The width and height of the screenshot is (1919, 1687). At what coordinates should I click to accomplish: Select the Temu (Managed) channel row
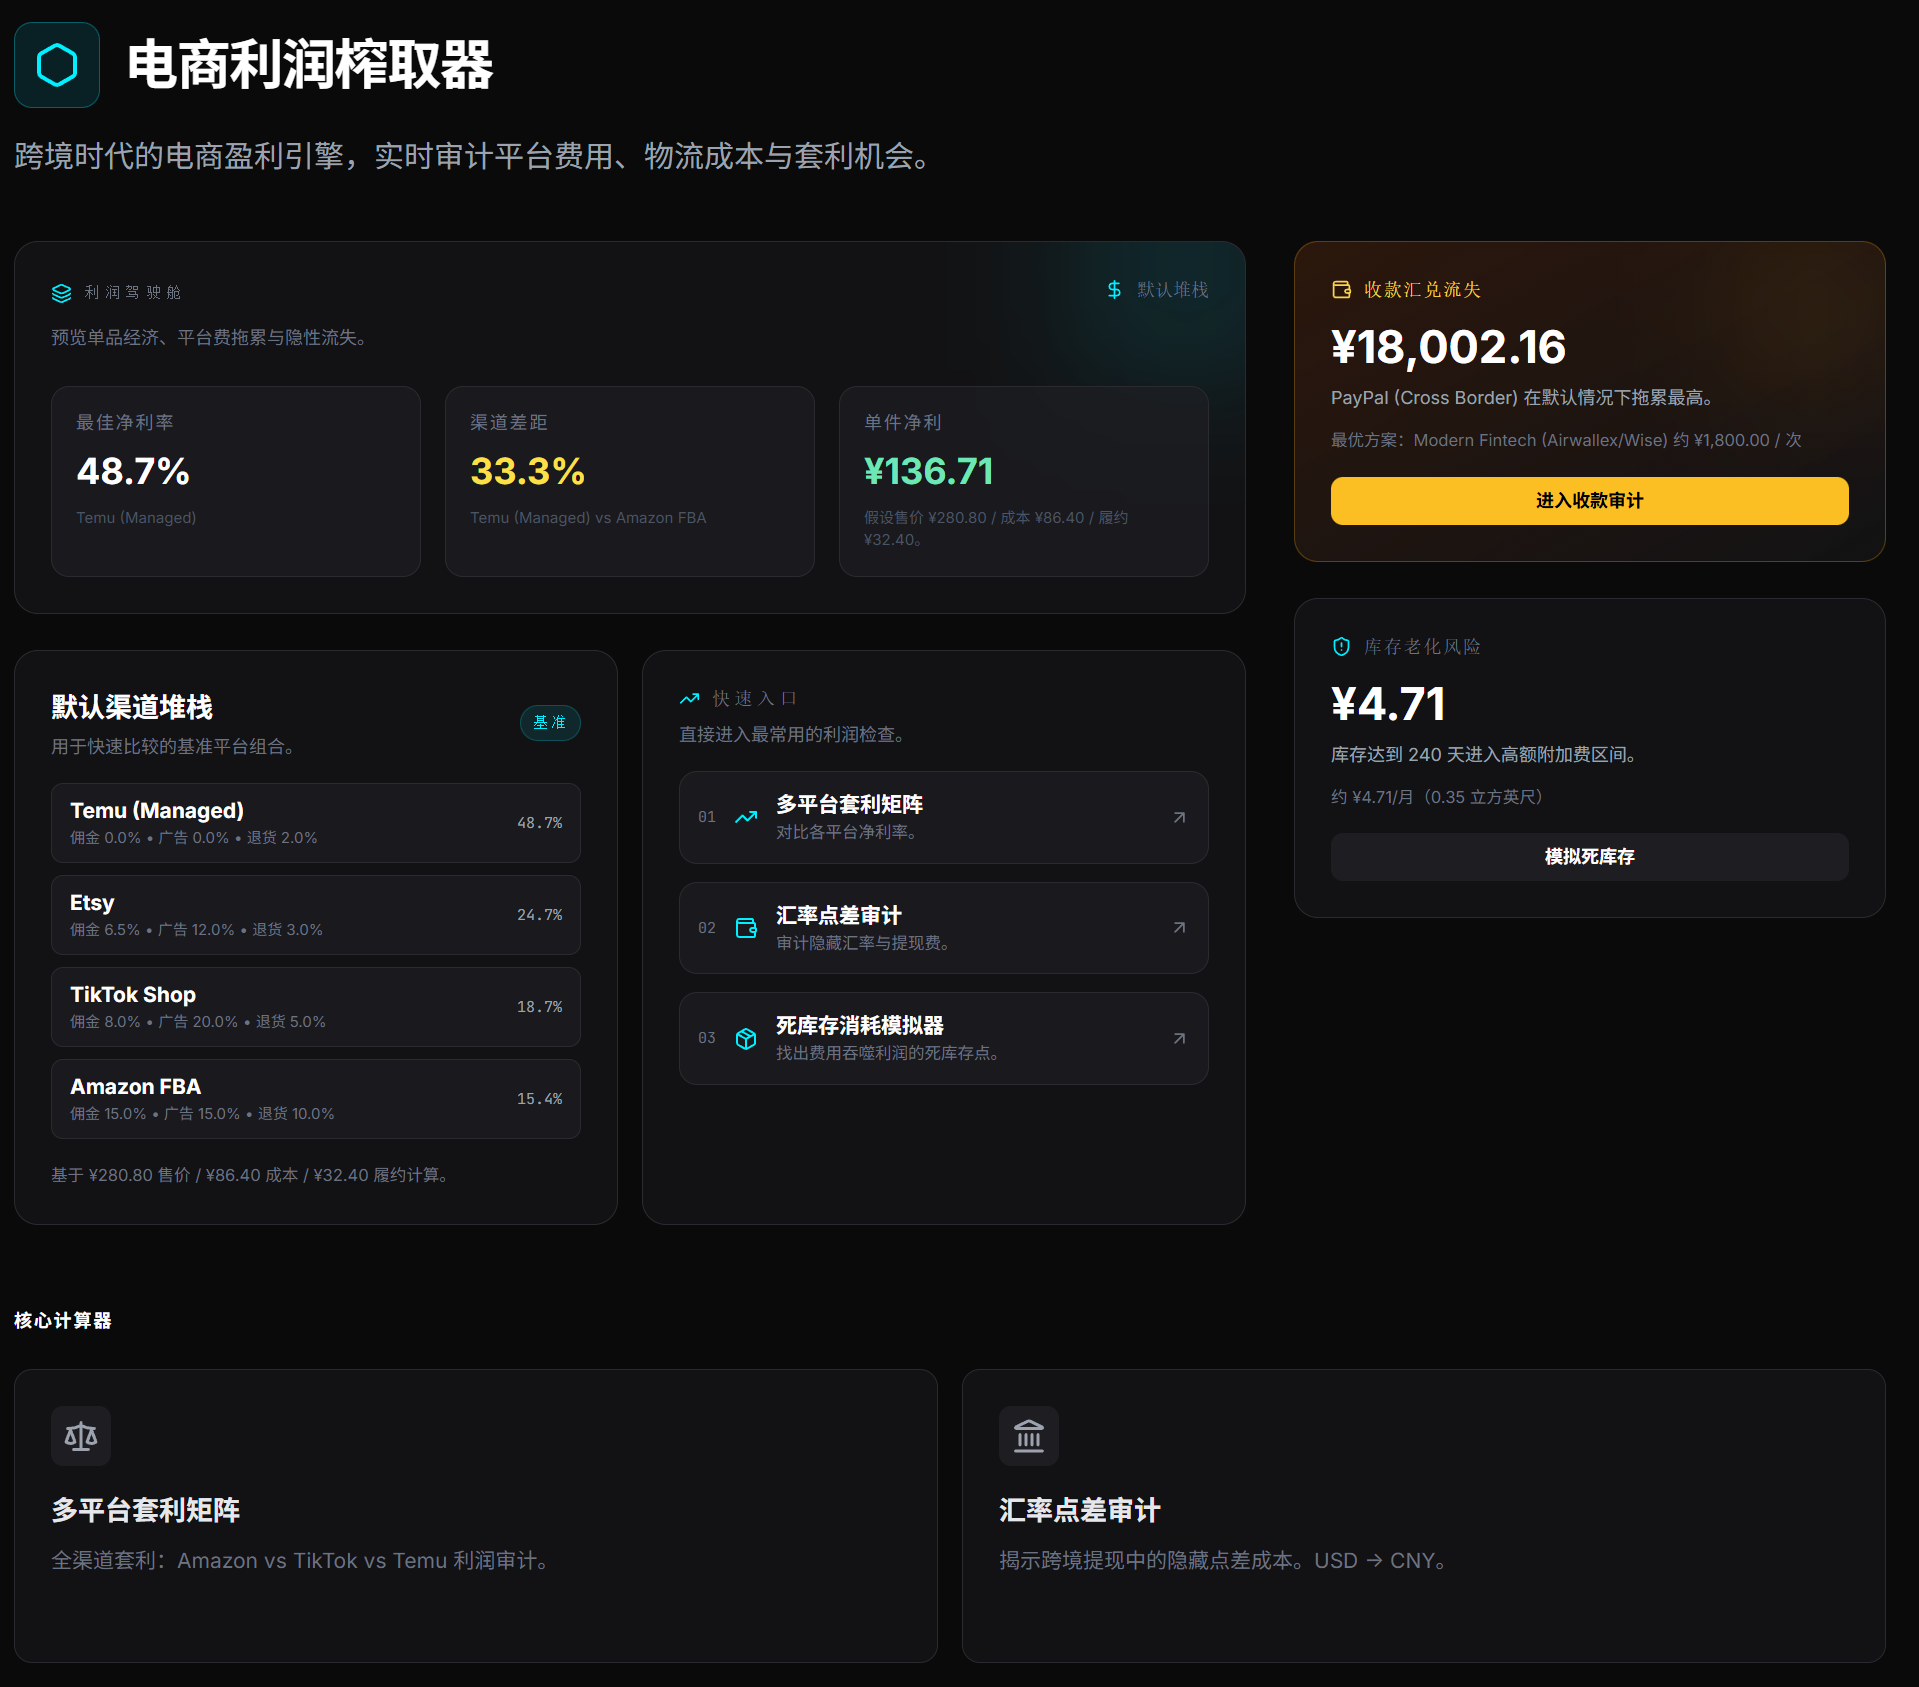[x=316, y=823]
